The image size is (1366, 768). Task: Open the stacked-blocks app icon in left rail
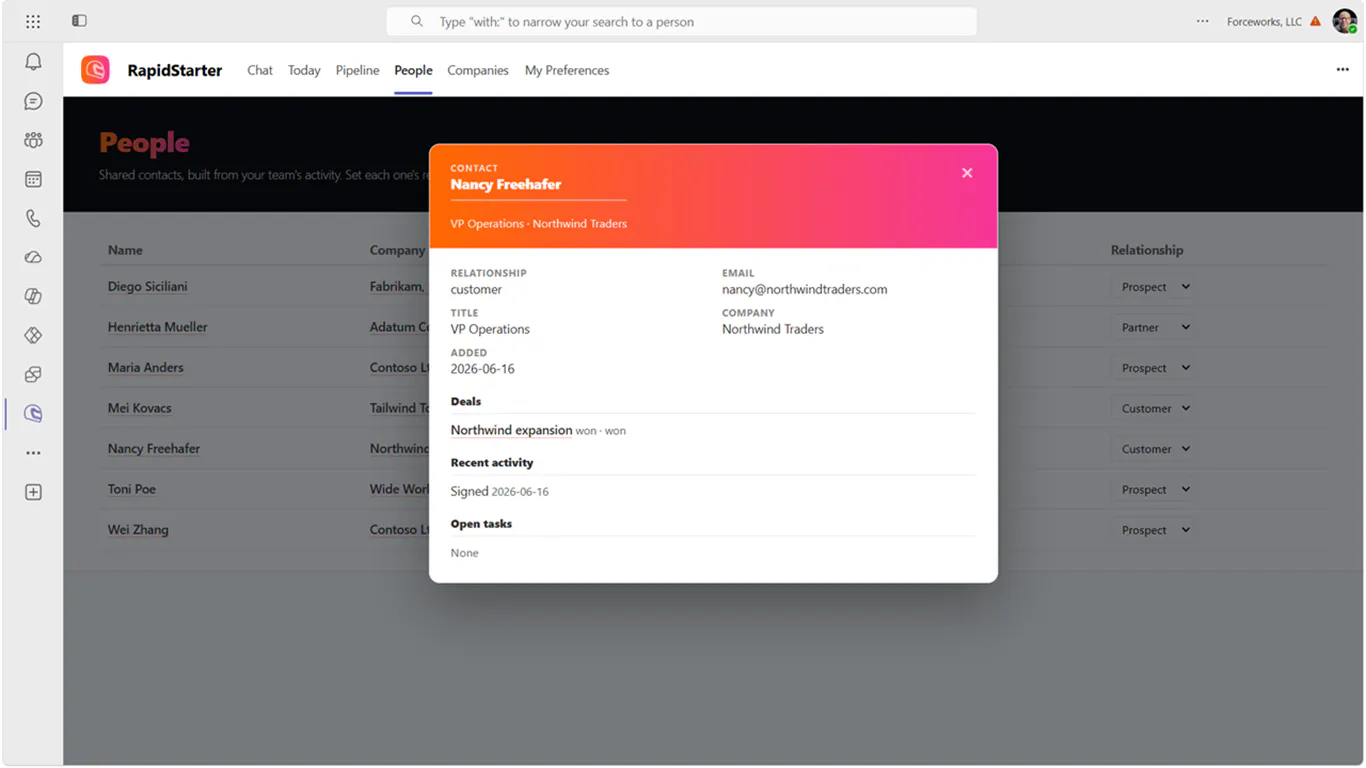tap(33, 374)
